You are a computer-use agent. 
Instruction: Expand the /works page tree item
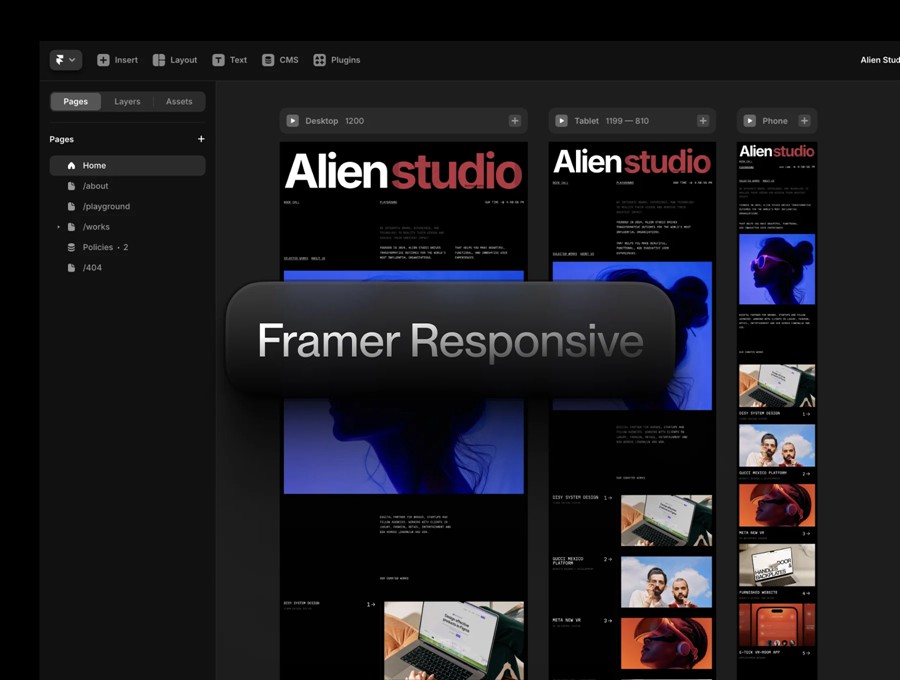click(58, 227)
